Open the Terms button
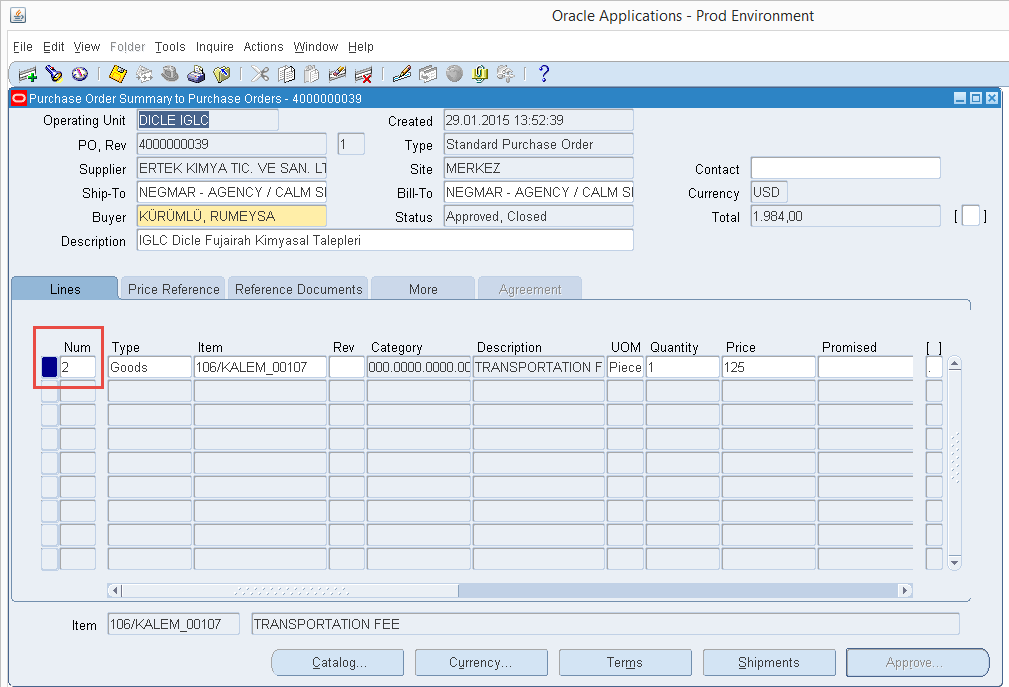Image resolution: width=1009 pixels, height=687 pixels. [624, 662]
